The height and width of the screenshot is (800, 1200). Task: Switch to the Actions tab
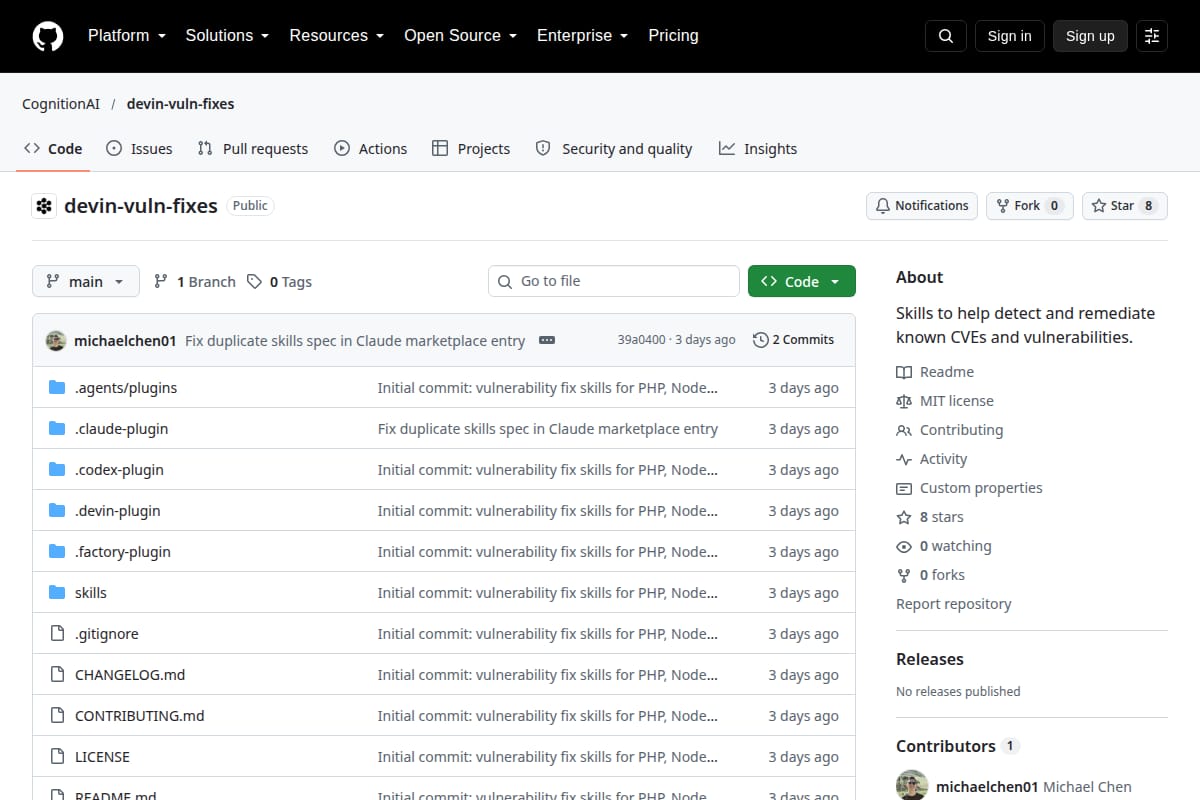pyautogui.click(x=371, y=149)
